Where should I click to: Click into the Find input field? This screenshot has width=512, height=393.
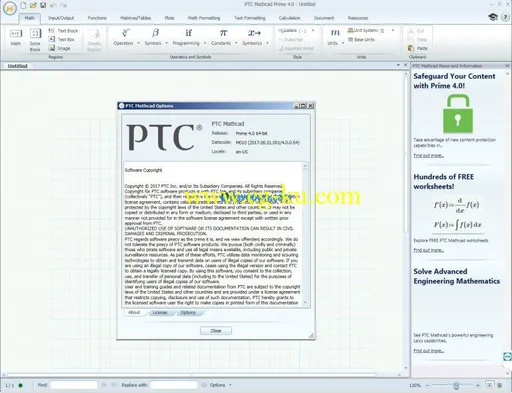coord(74,385)
